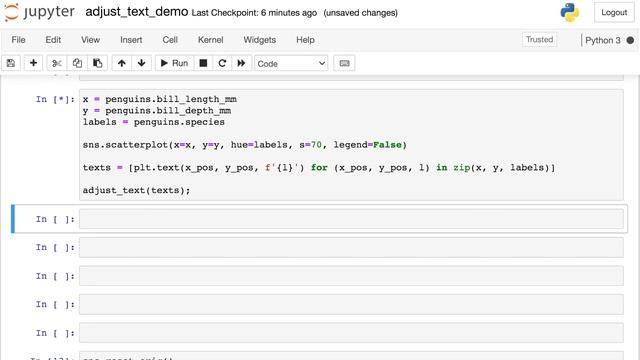Screen dimensions: 640x360
Task: Click the sns.scatterplot code line
Action: point(244,145)
